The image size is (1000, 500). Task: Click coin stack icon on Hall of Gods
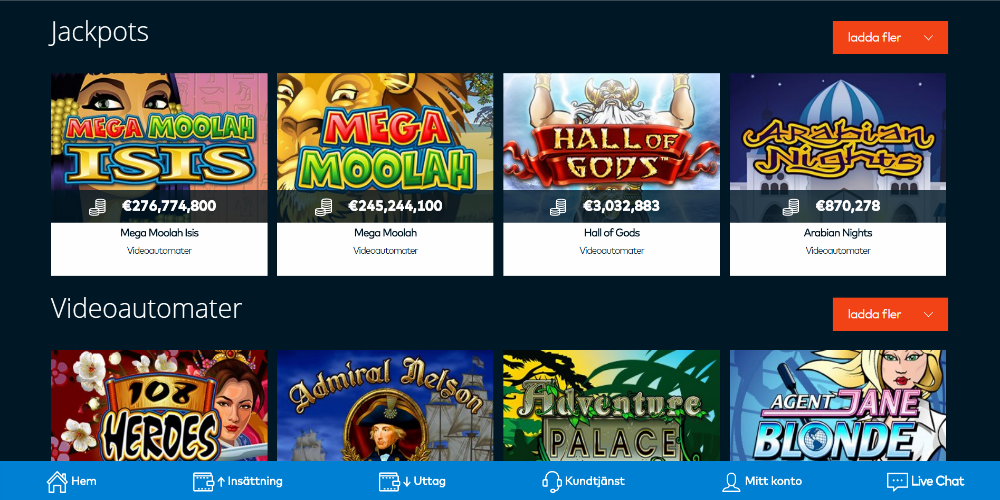tap(558, 207)
